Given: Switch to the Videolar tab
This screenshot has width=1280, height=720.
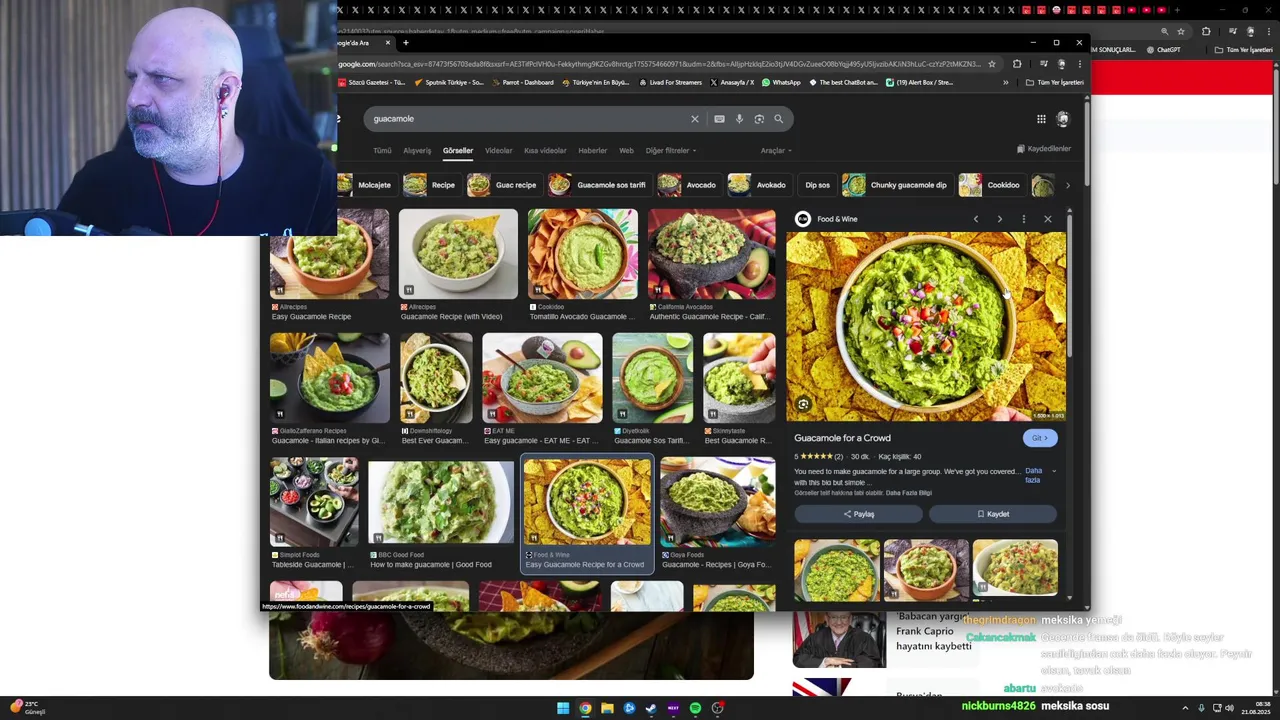Looking at the screenshot, I should point(498,151).
